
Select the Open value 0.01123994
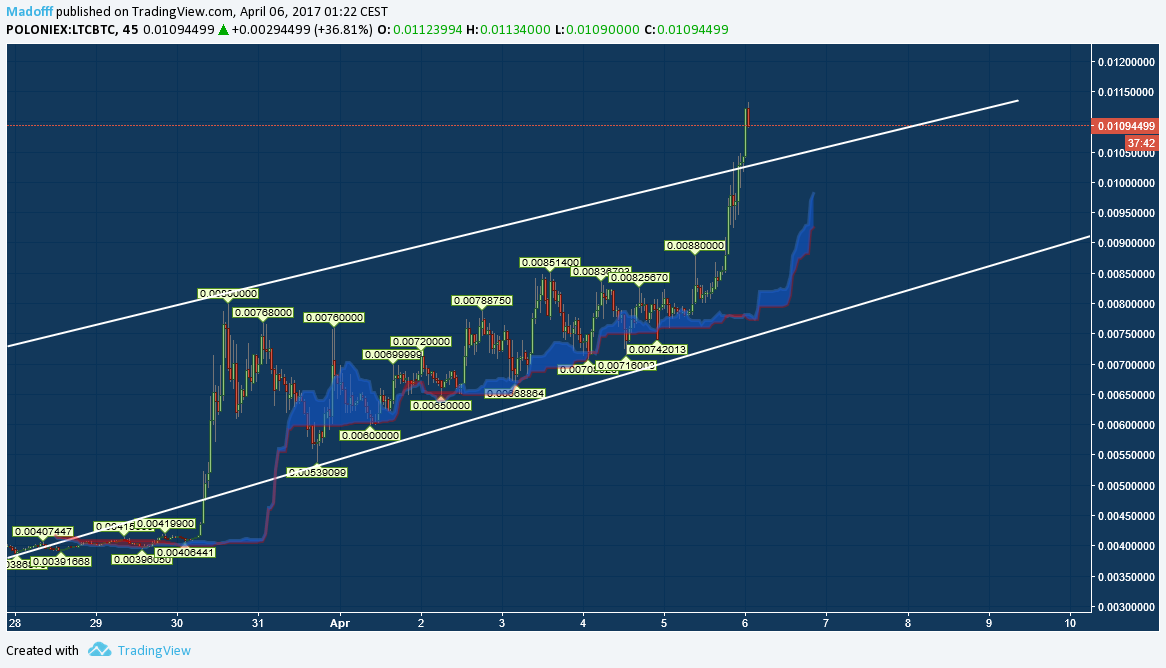pos(428,30)
